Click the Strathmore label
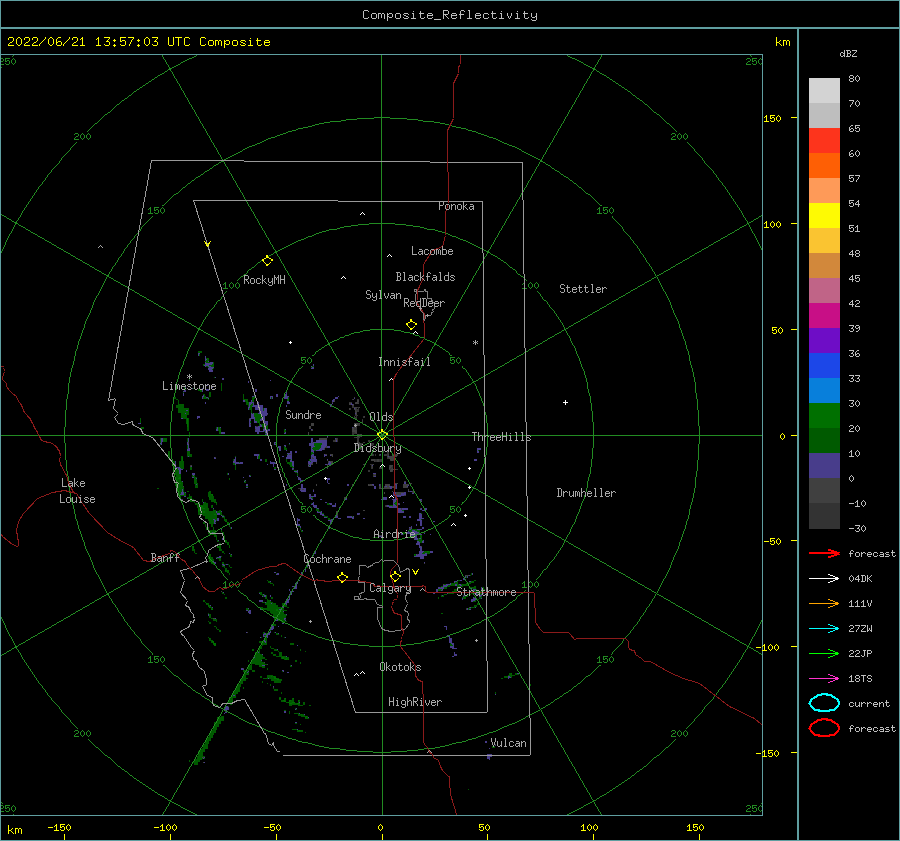This screenshot has height=841, width=900. [x=487, y=592]
